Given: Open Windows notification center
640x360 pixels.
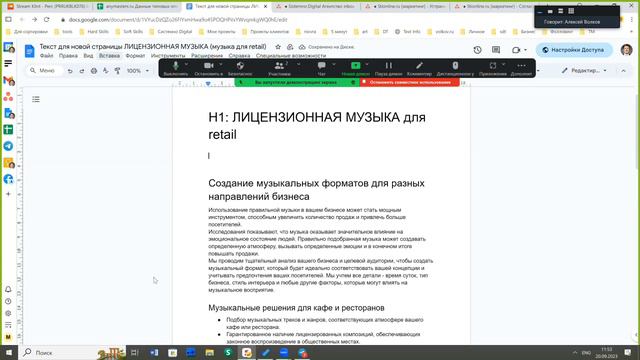Looking at the screenshot, I should point(627,353).
